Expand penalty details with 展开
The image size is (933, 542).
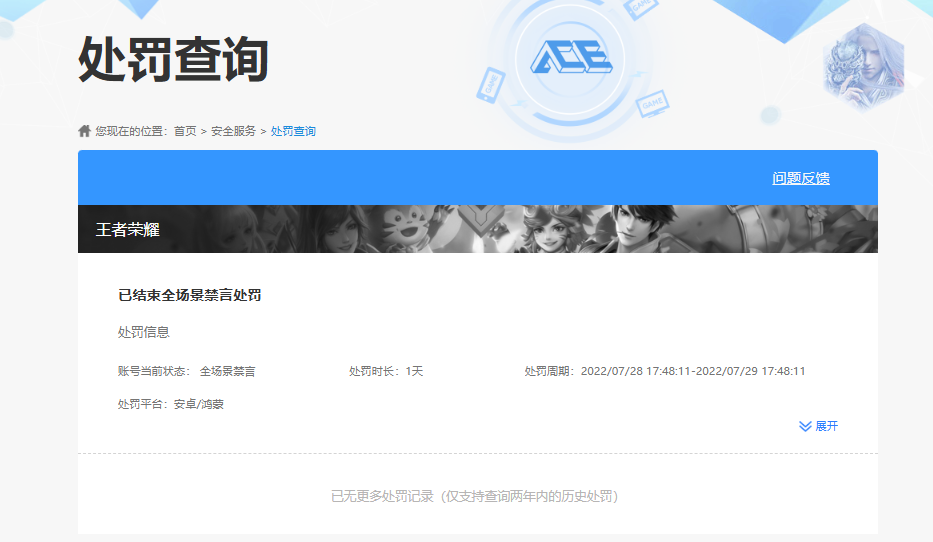pyautogui.click(x=818, y=426)
